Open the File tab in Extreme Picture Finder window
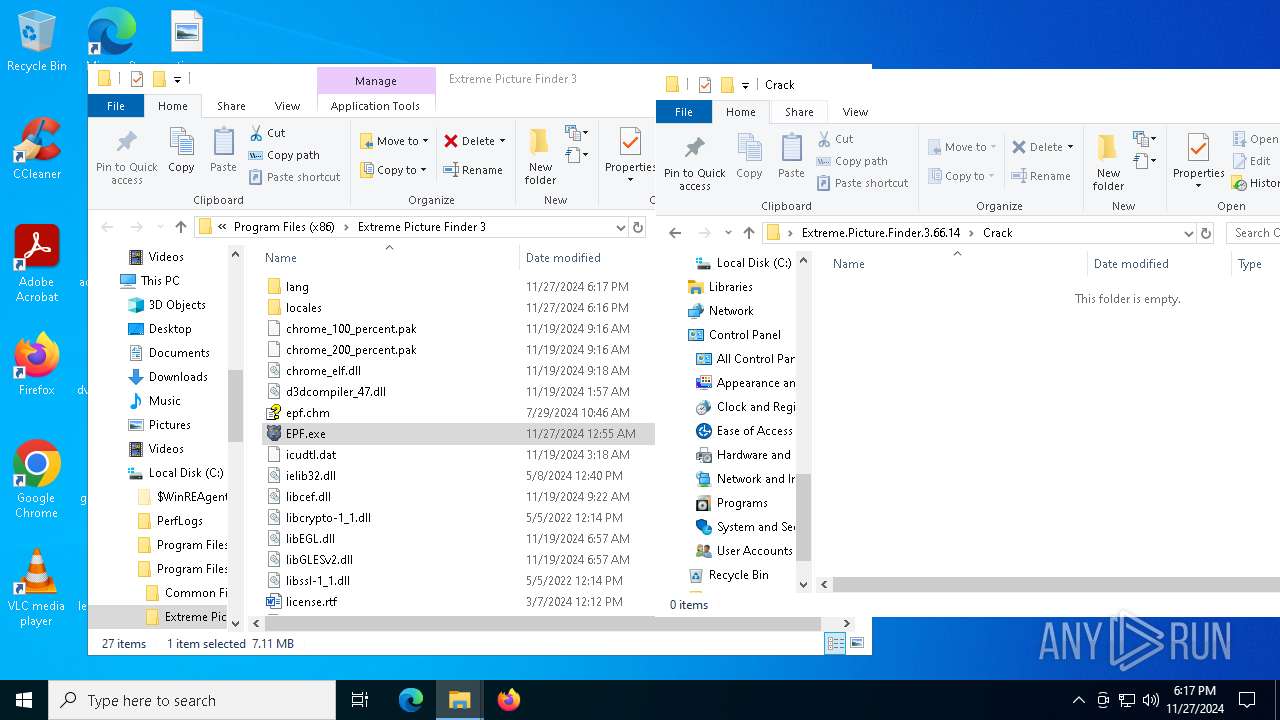 (x=116, y=106)
